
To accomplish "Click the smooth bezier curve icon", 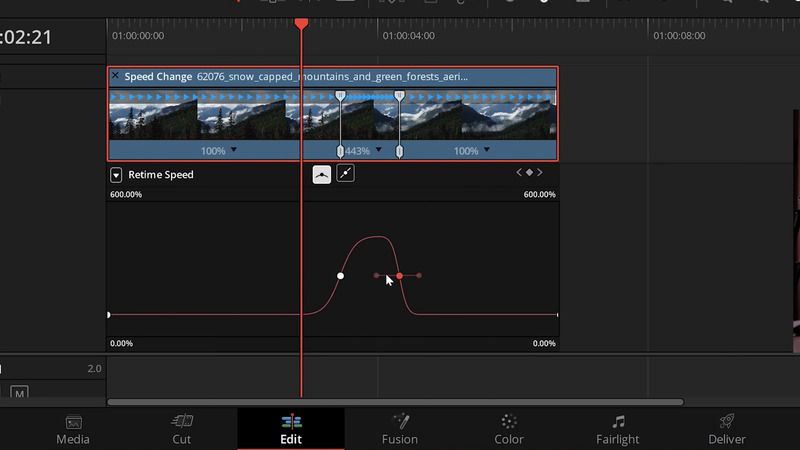I will 322,174.
